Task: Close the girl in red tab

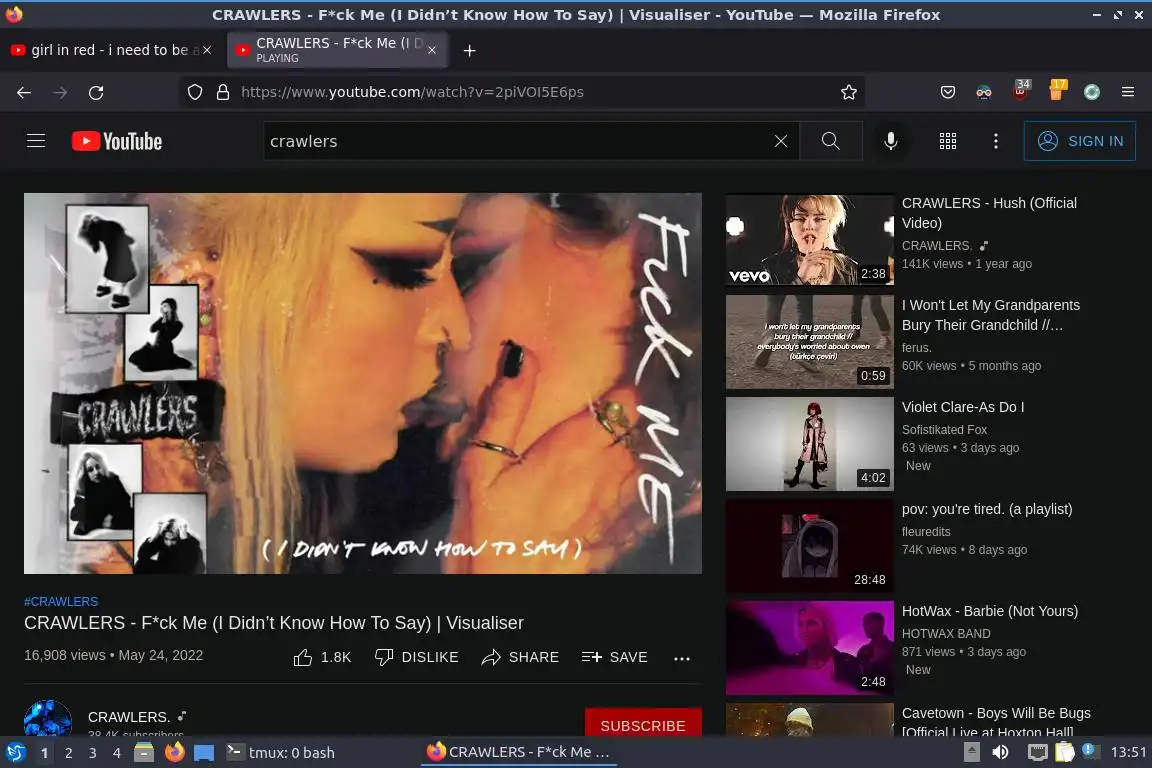Action: [207, 50]
